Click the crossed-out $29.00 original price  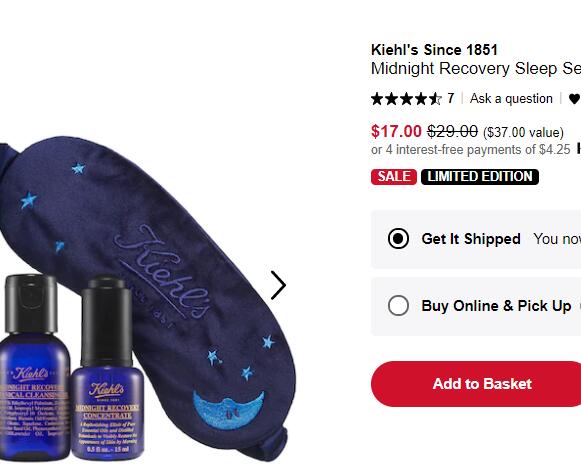point(452,131)
